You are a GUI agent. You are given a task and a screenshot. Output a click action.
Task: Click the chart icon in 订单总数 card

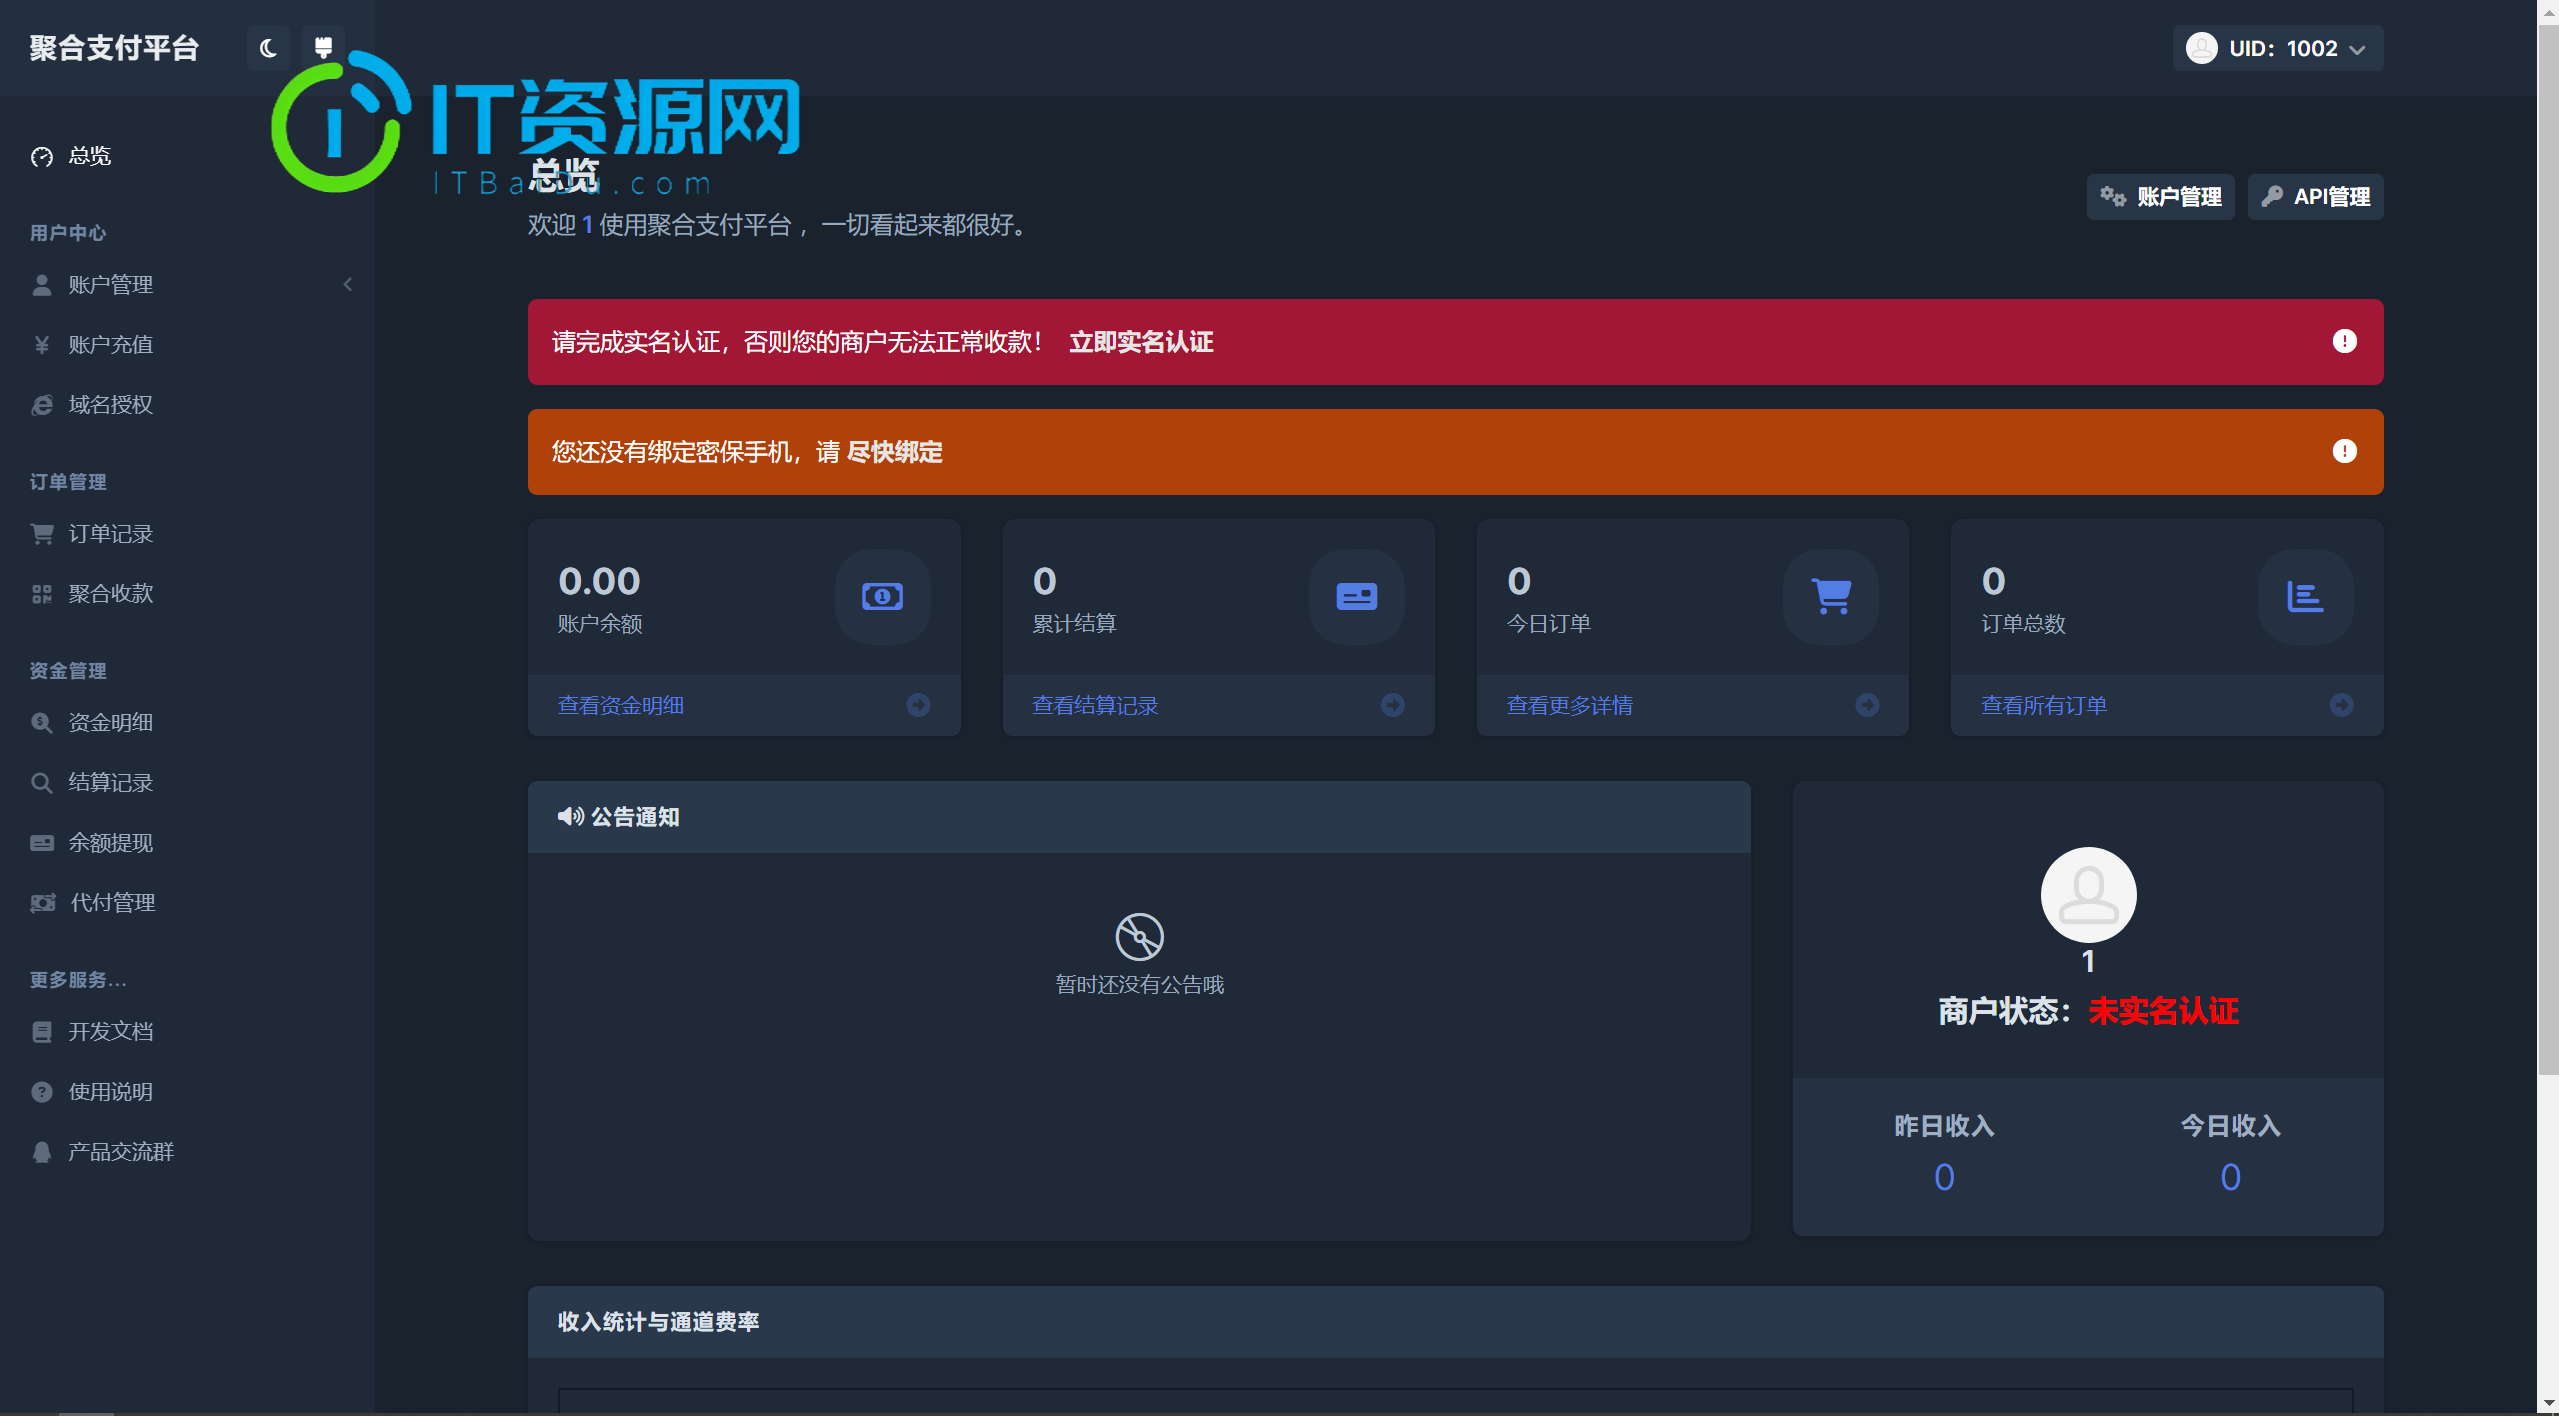2305,597
